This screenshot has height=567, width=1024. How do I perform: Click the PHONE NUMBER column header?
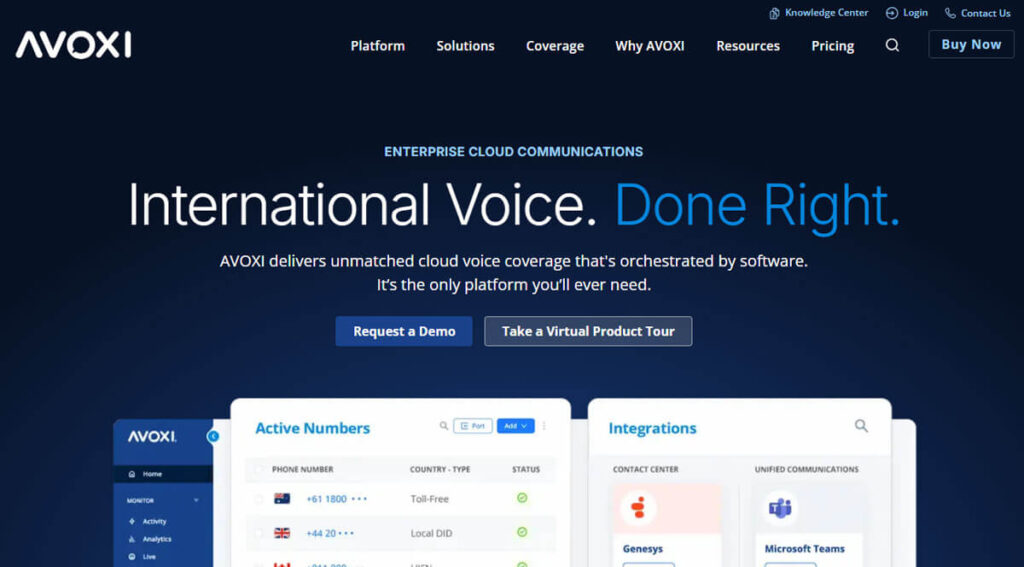pyautogui.click(x=302, y=469)
